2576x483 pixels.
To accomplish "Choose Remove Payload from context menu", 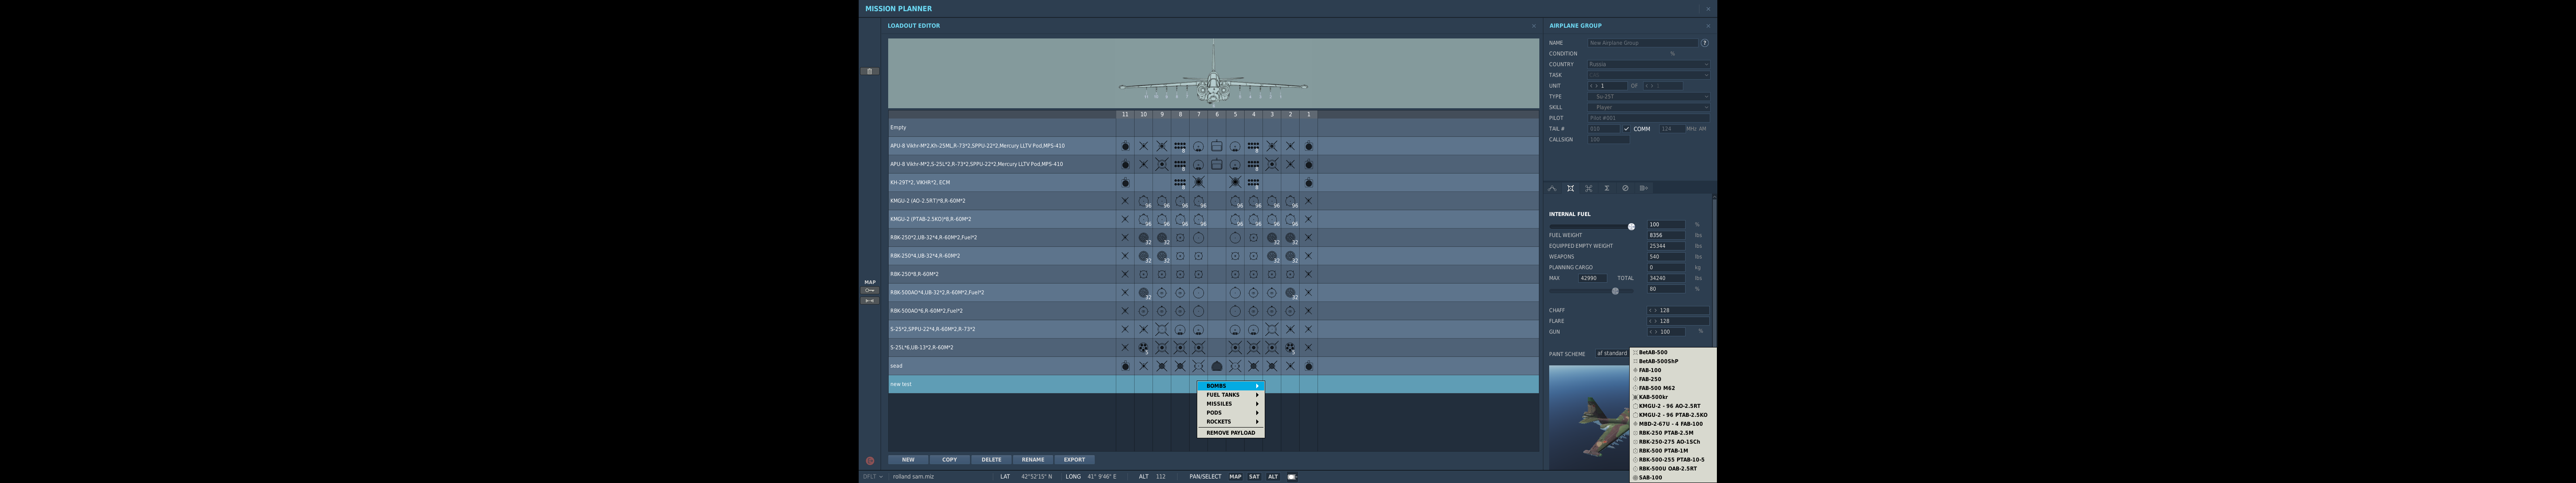I will tap(1231, 433).
